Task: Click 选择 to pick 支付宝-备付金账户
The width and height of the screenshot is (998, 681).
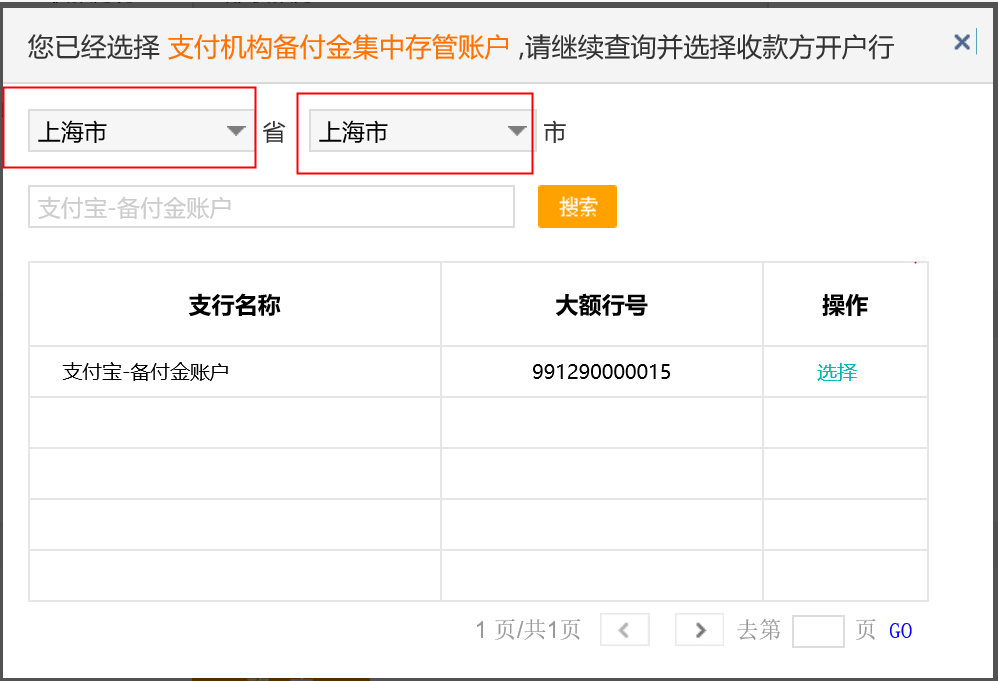Action: (x=836, y=371)
